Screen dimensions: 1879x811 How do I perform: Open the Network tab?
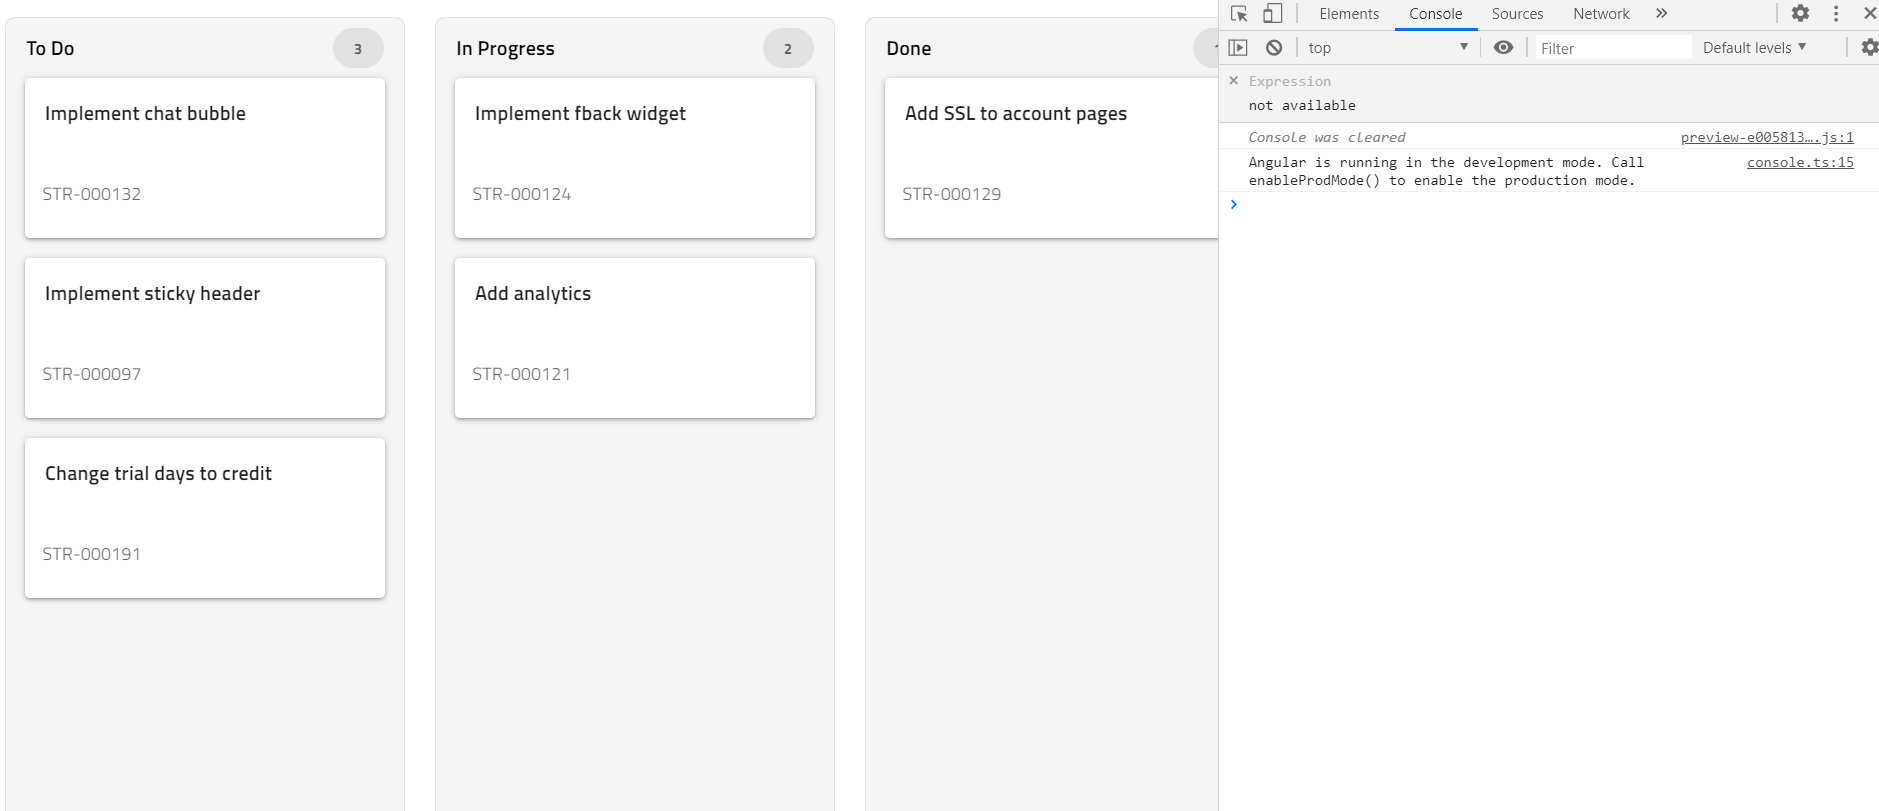(1601, 14)
